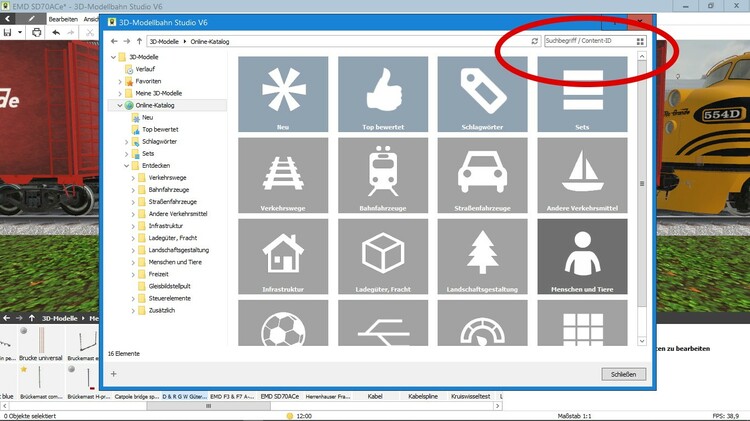Click the save icon in main toolbar
The image size is (750, 421).
[x=7, y=33]
